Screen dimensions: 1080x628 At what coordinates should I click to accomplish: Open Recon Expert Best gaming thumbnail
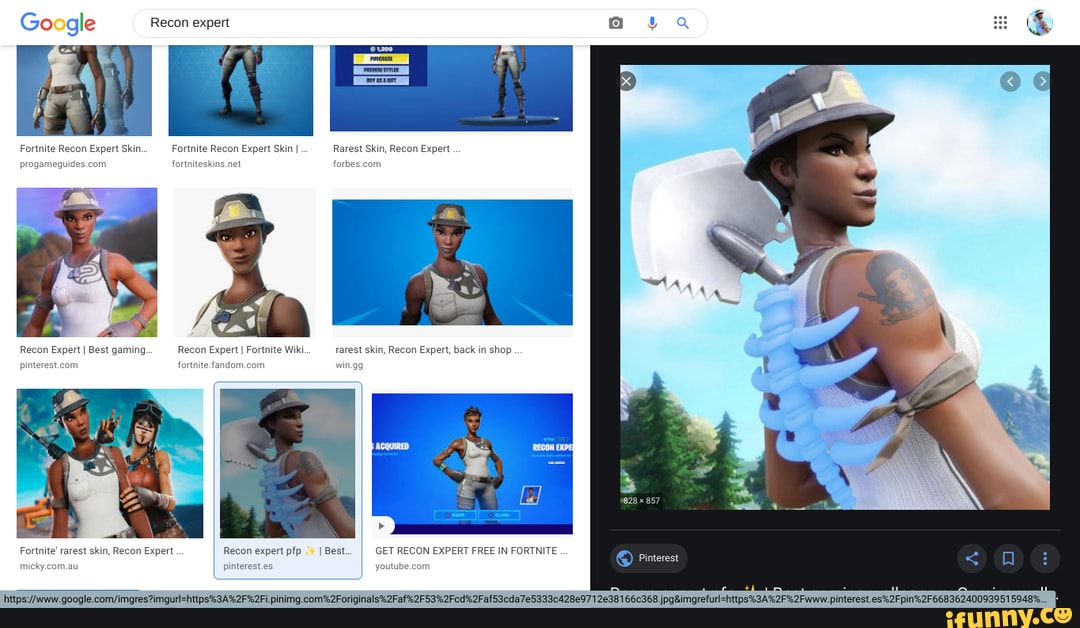pyautogui.click(x=87, y=262)
